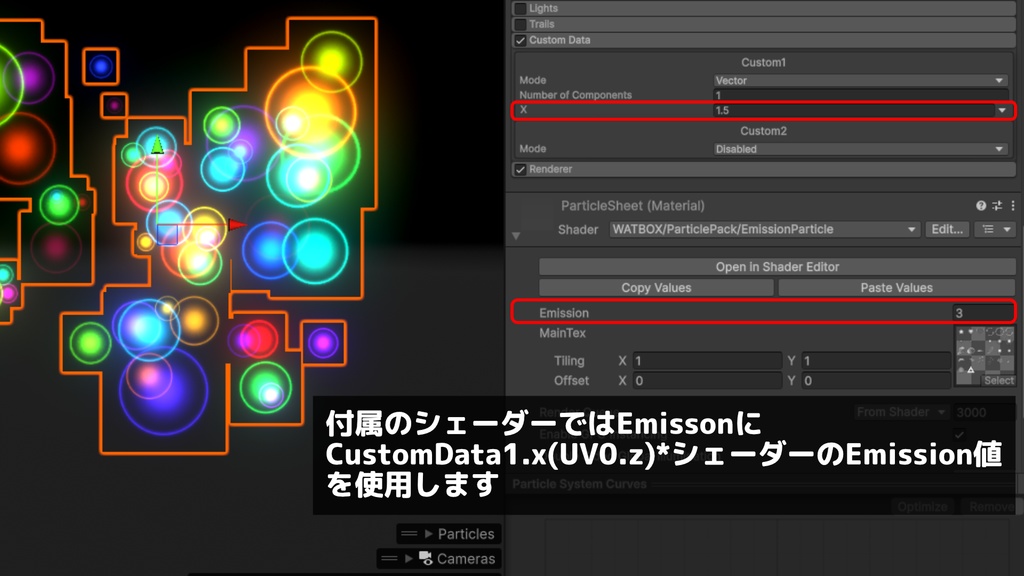Expand the Cameras entry in the hierarchy
The image size is (1024, 576).
408,558
